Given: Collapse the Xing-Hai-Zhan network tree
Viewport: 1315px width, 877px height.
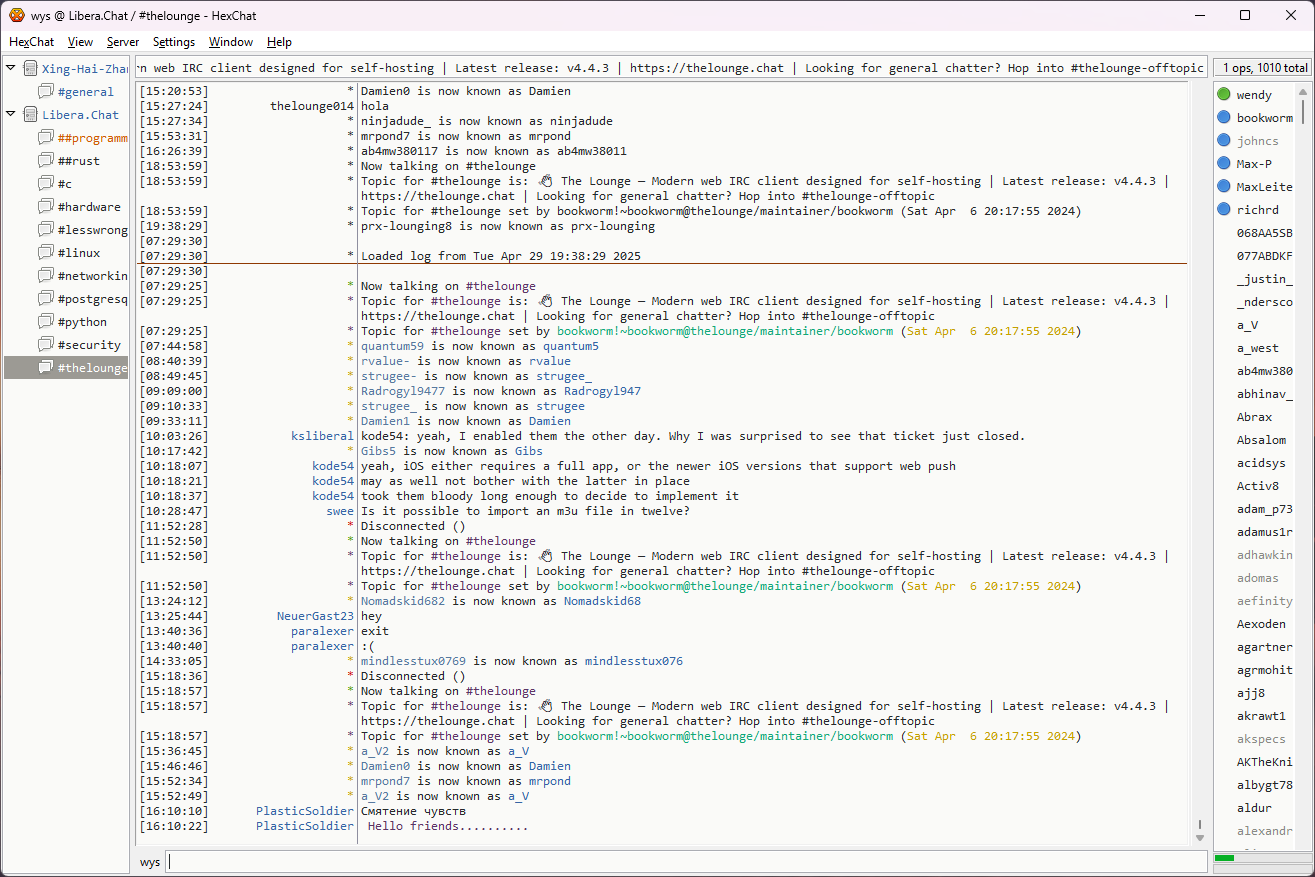Looking at the screenshot, I should [11, 68].
